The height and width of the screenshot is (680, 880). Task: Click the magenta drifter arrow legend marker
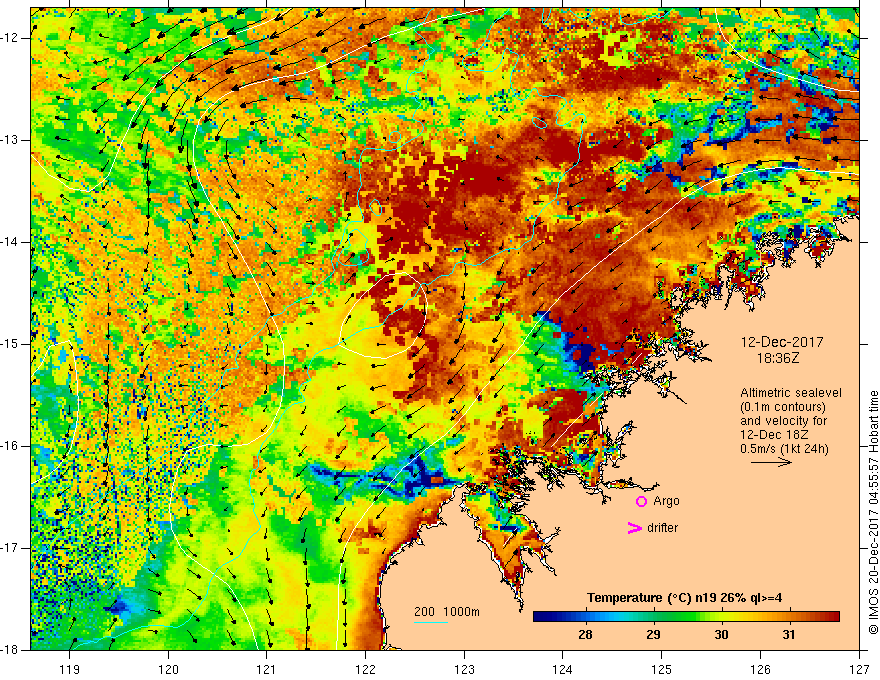pyautogui.click(x=634, y=528)
